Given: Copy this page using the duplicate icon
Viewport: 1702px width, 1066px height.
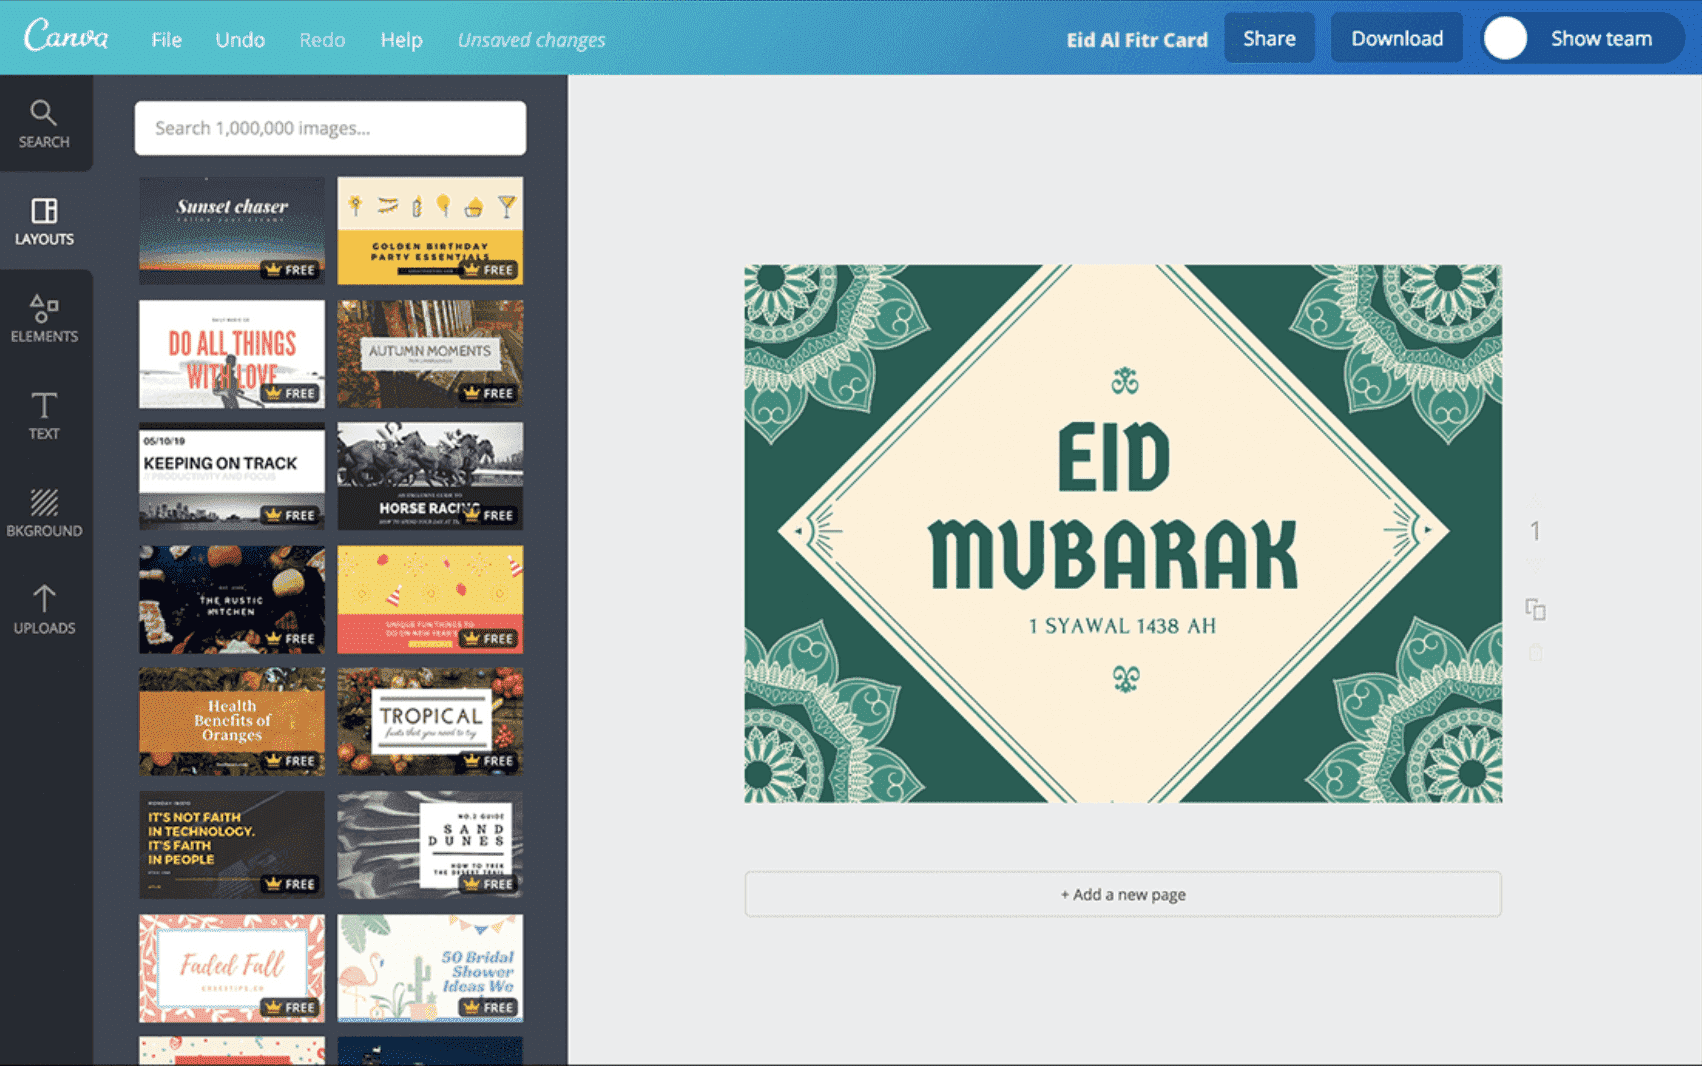Looking at the screenshot, I should (1535, 609).
